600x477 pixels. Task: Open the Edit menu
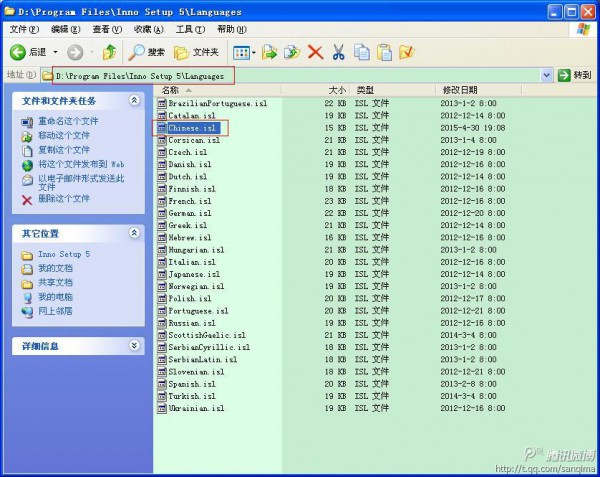65,29
